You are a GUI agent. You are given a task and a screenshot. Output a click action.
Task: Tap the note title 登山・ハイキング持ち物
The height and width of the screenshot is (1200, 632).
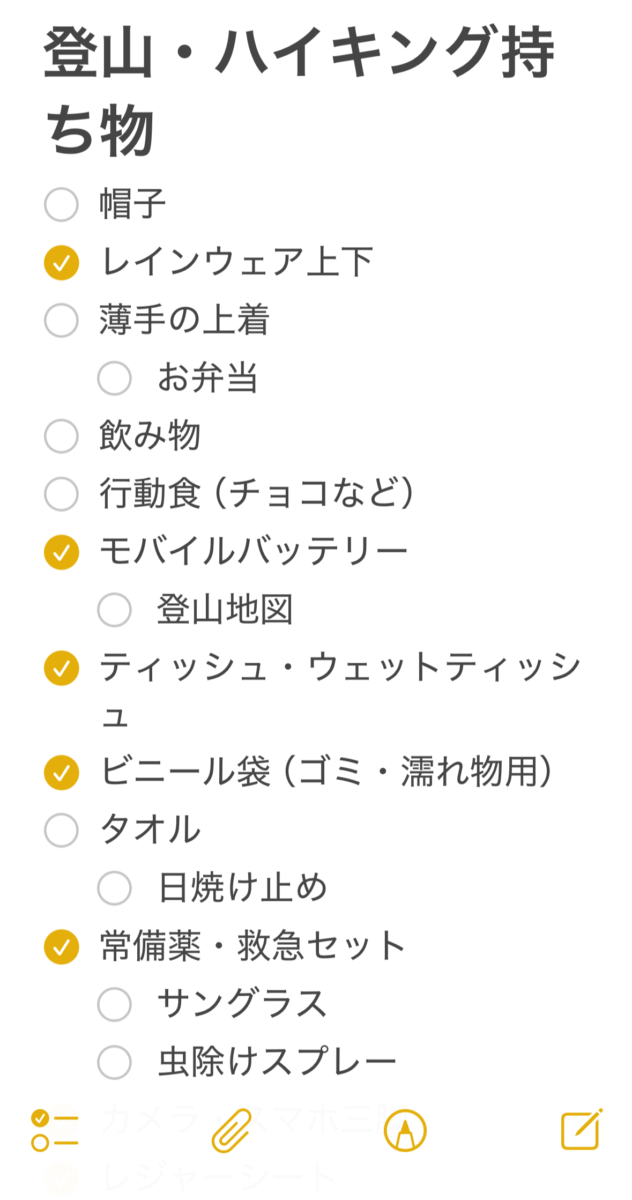pos(298,92)
